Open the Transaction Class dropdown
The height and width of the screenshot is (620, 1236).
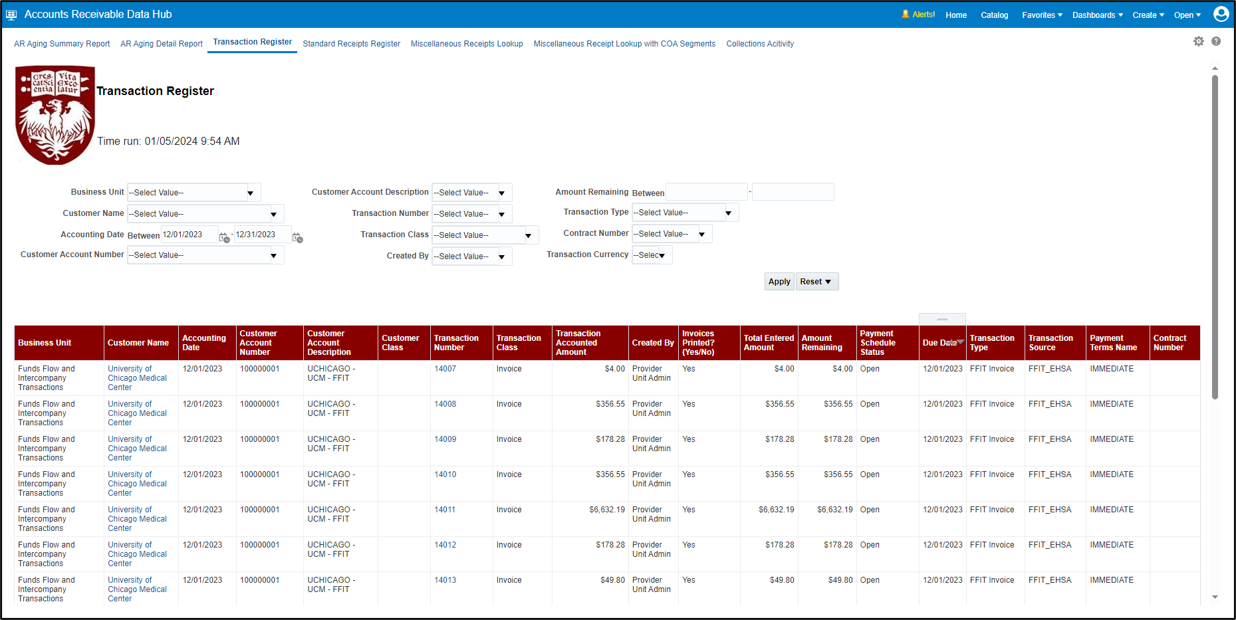pos(527,234)
